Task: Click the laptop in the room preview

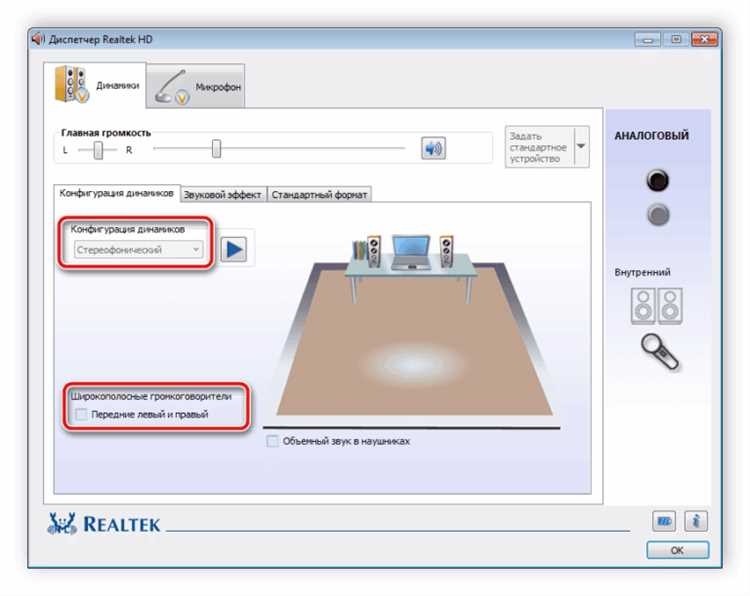Action: point(410,252)
